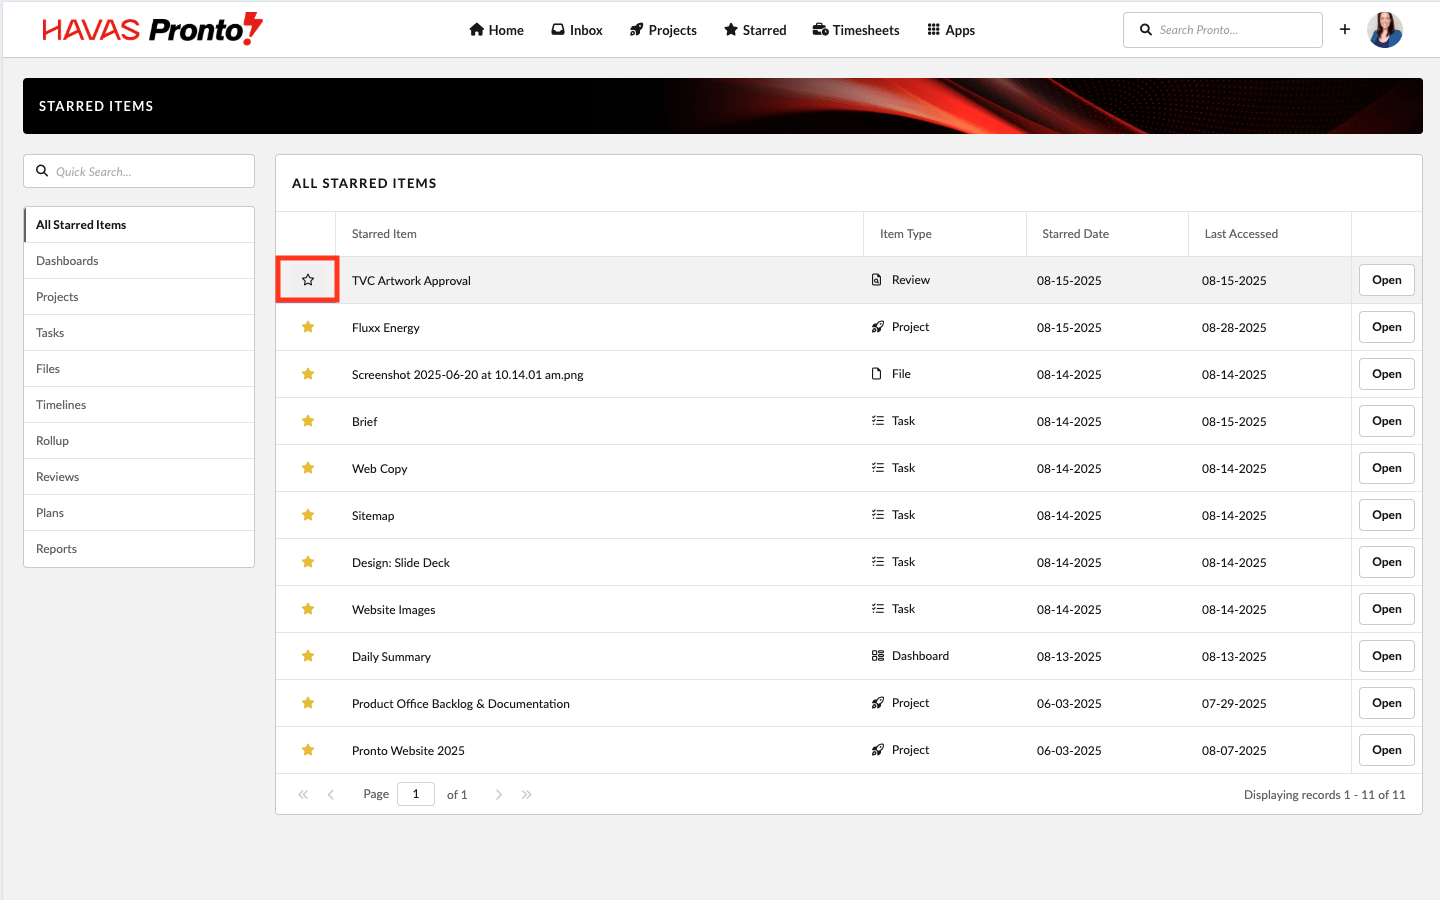This screenshot has height=900, width=1440.
Task: Click the plus icon beside the search box
Action: pos(1345,30)
